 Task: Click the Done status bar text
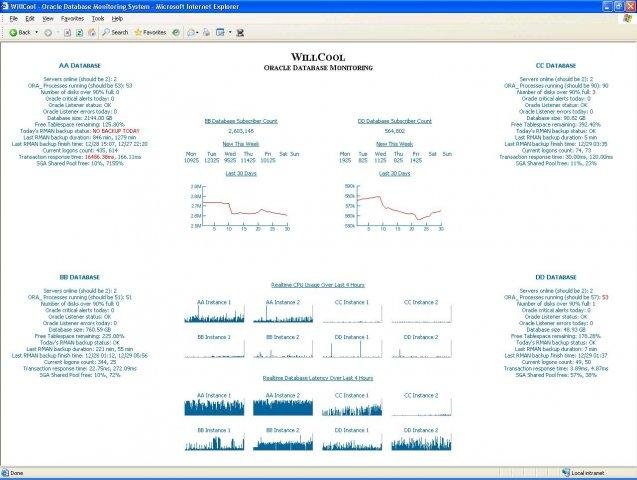(x=17, y=473)
